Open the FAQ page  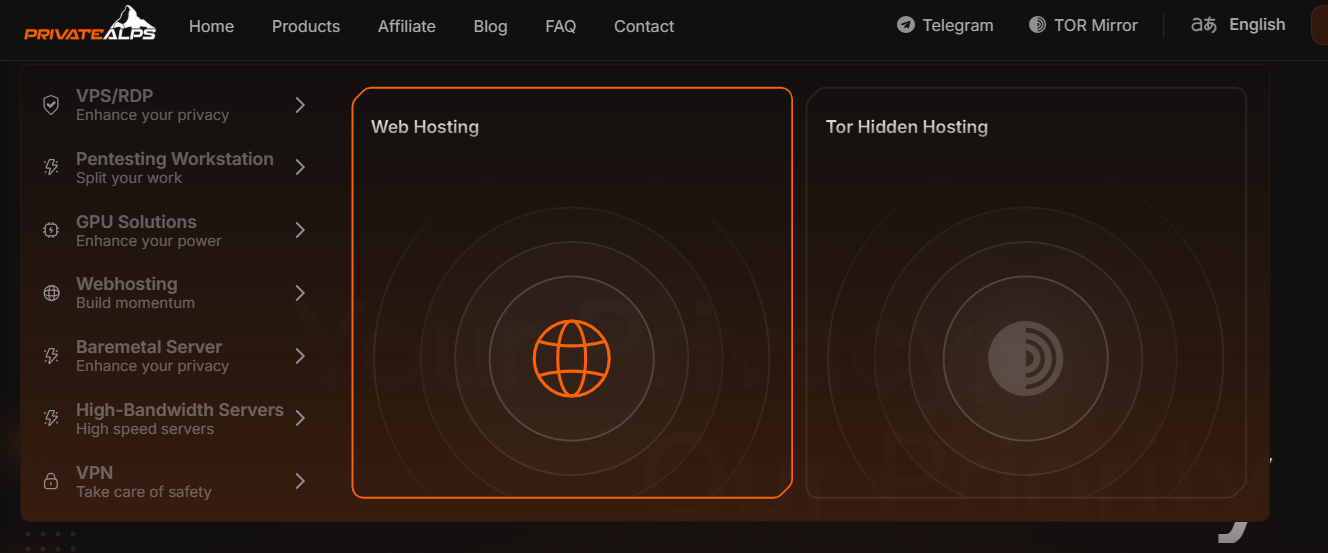[x=561, y=26]
